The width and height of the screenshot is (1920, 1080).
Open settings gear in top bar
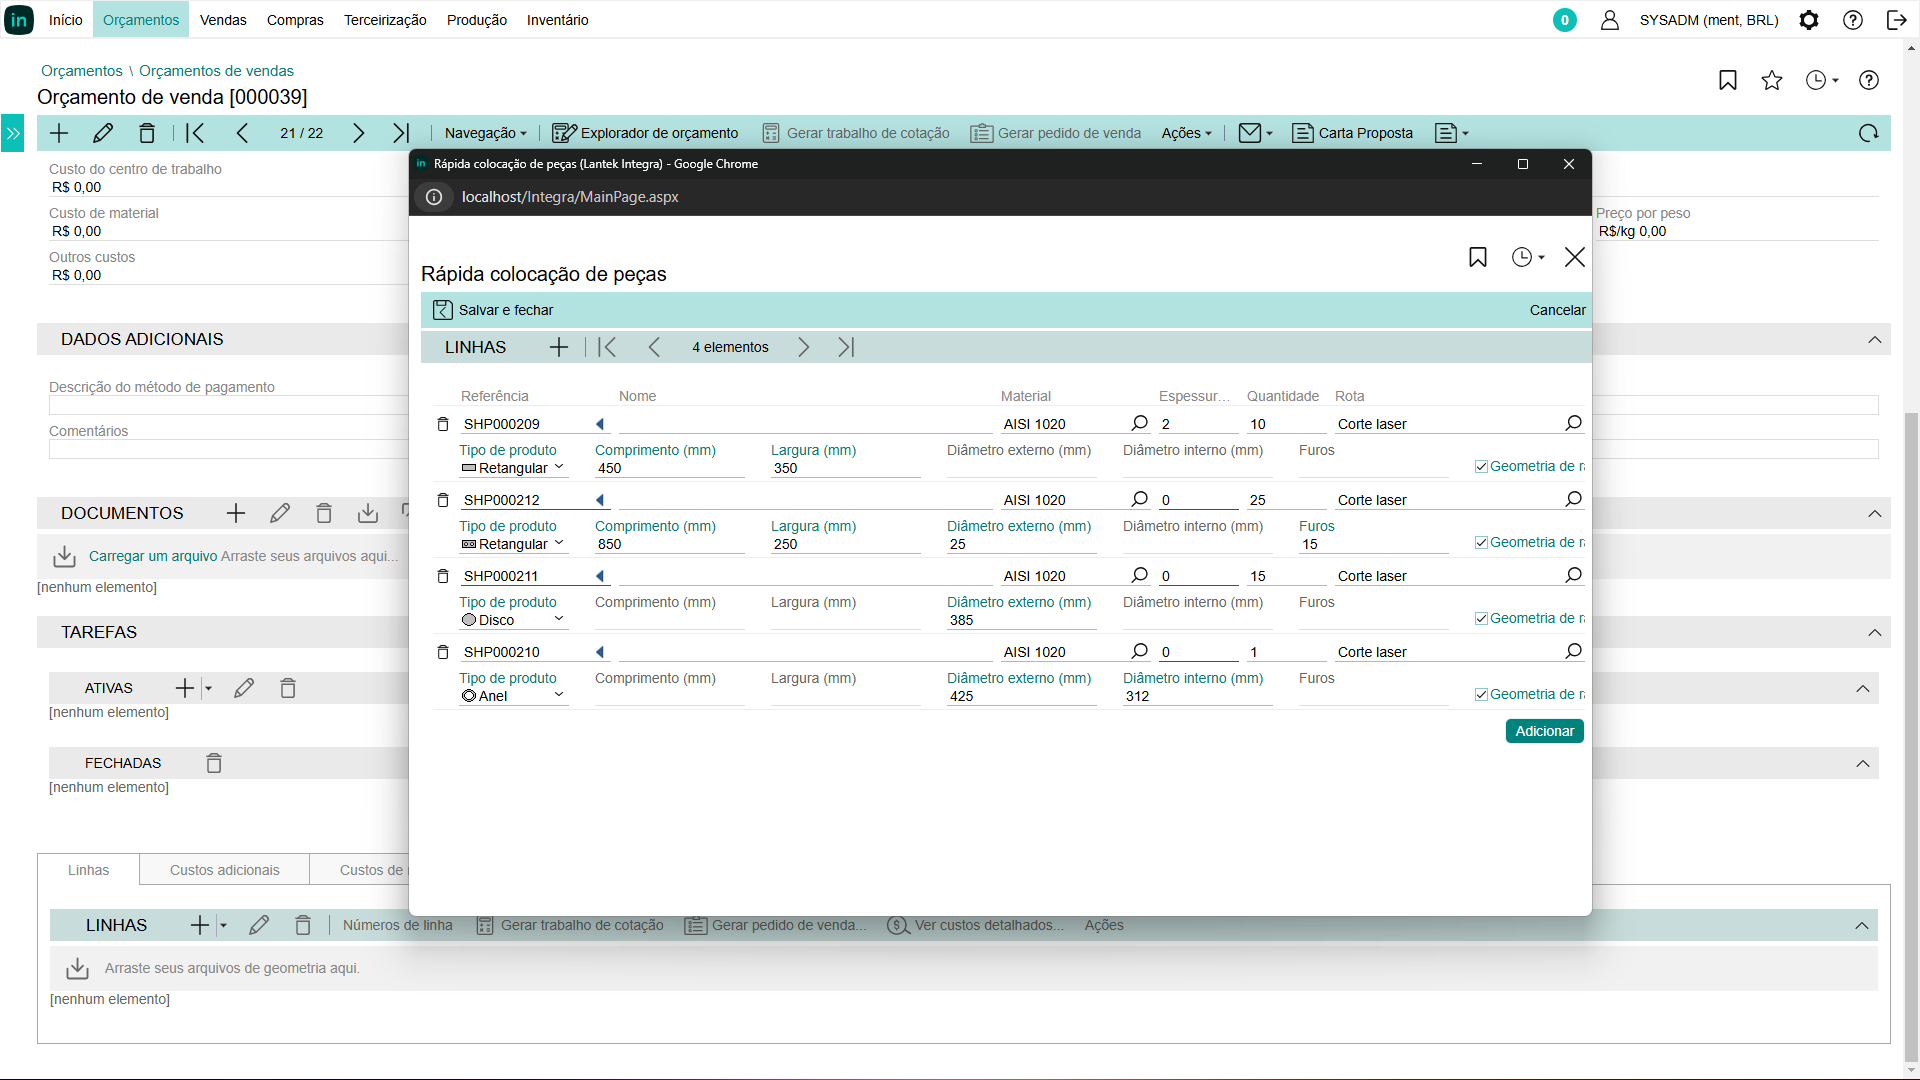point(1809,20)
